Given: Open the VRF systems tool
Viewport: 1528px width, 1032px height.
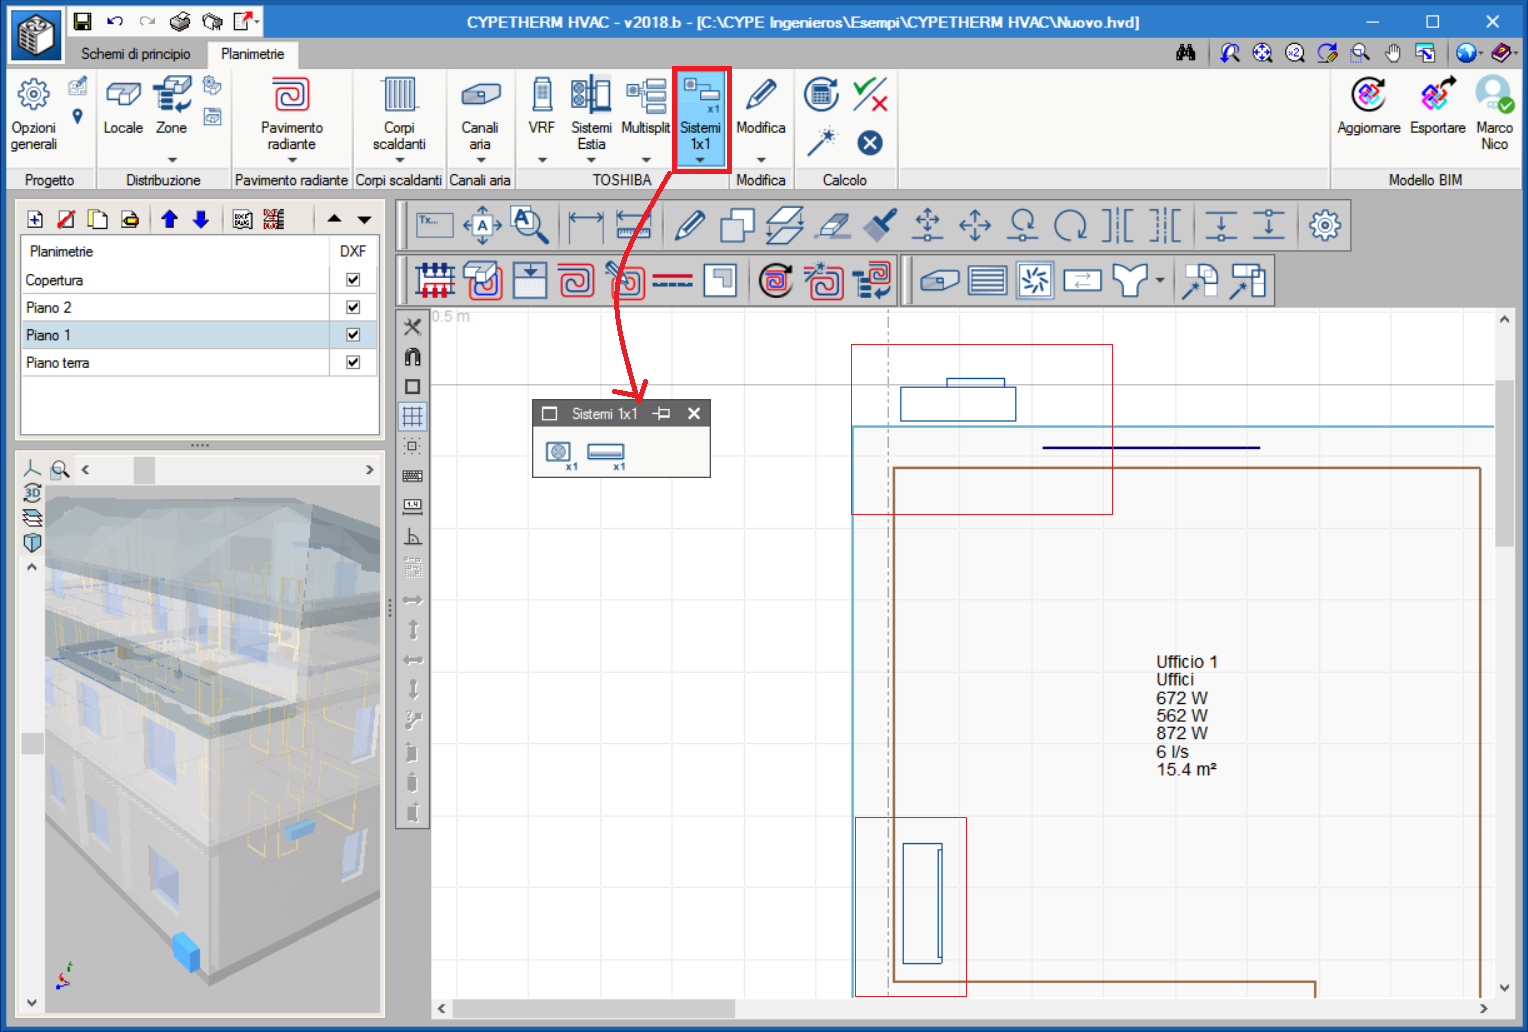Looking at the screenshot, I should click(541, 107).
